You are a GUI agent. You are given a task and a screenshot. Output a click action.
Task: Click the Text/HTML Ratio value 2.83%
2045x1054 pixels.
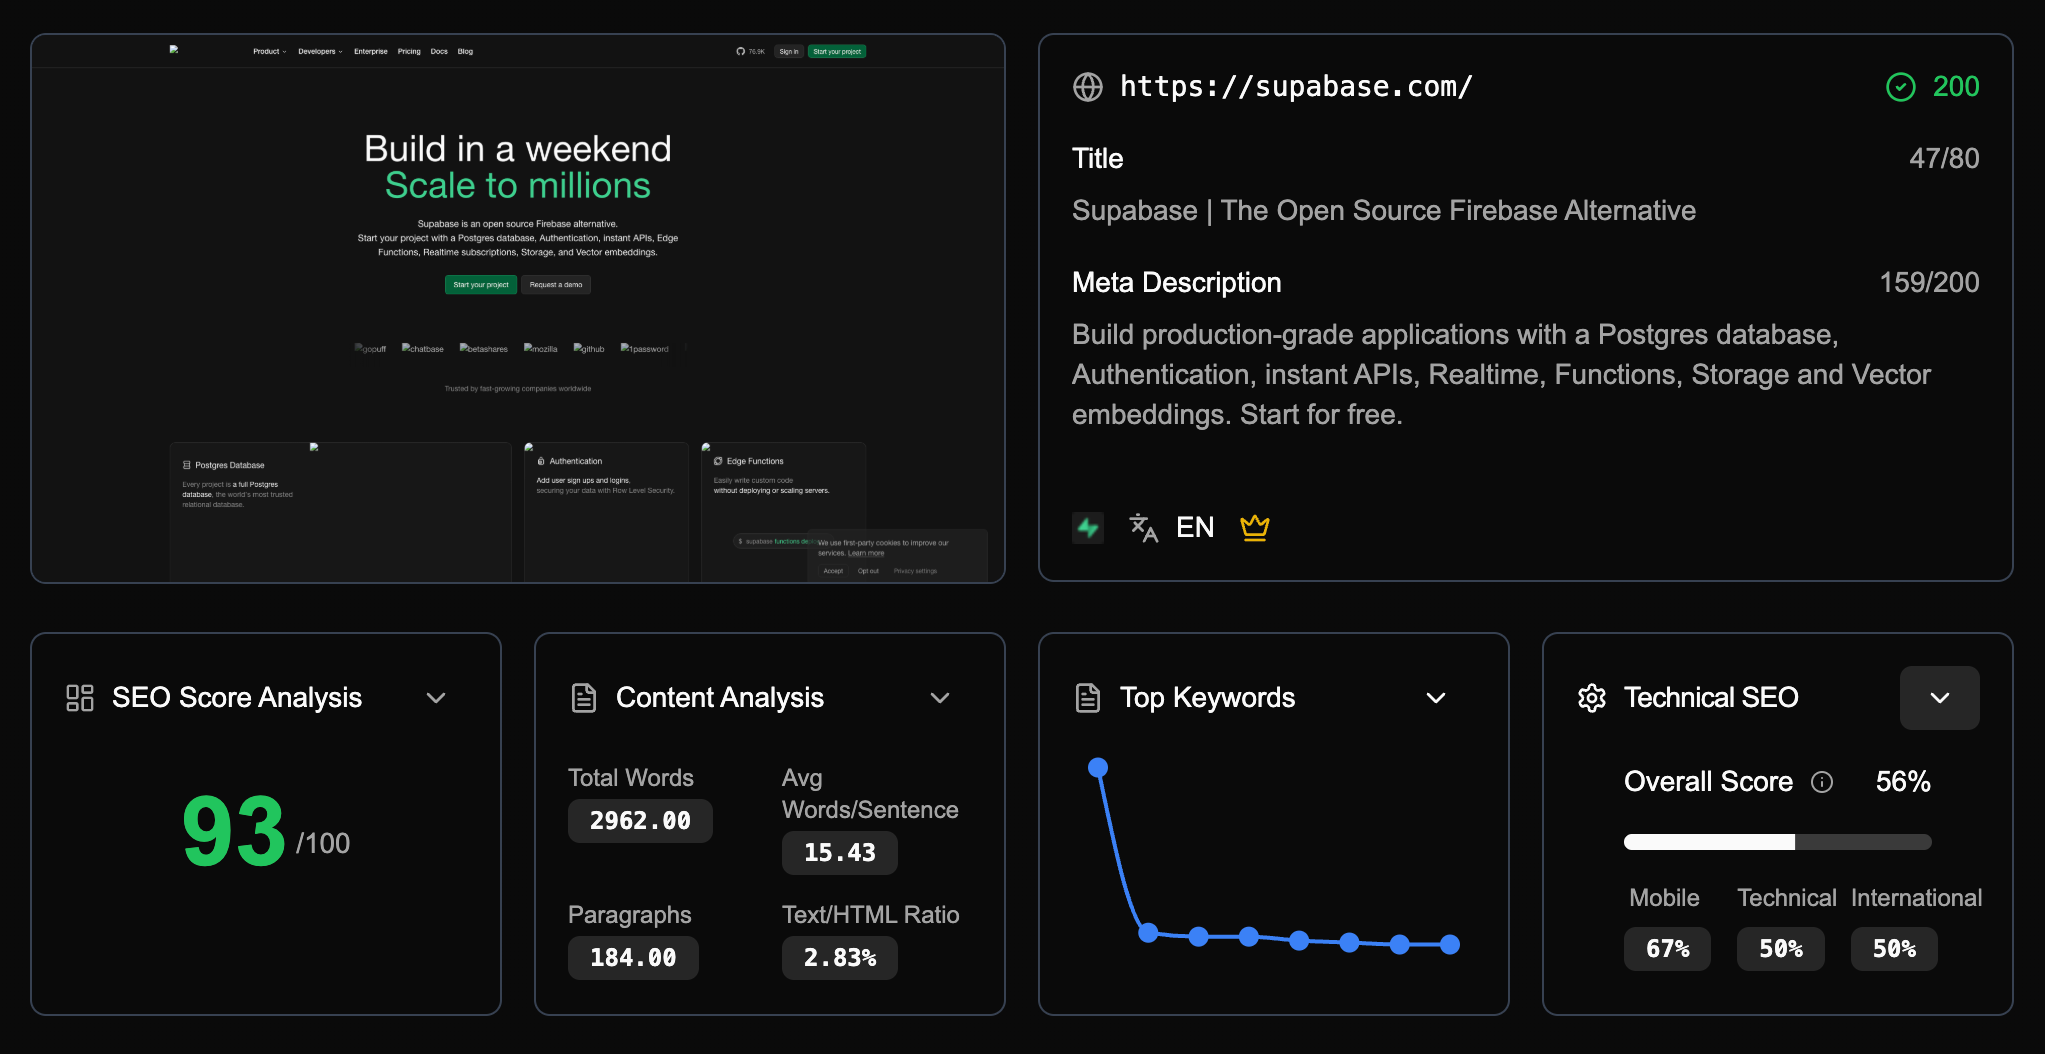[840, 958]
